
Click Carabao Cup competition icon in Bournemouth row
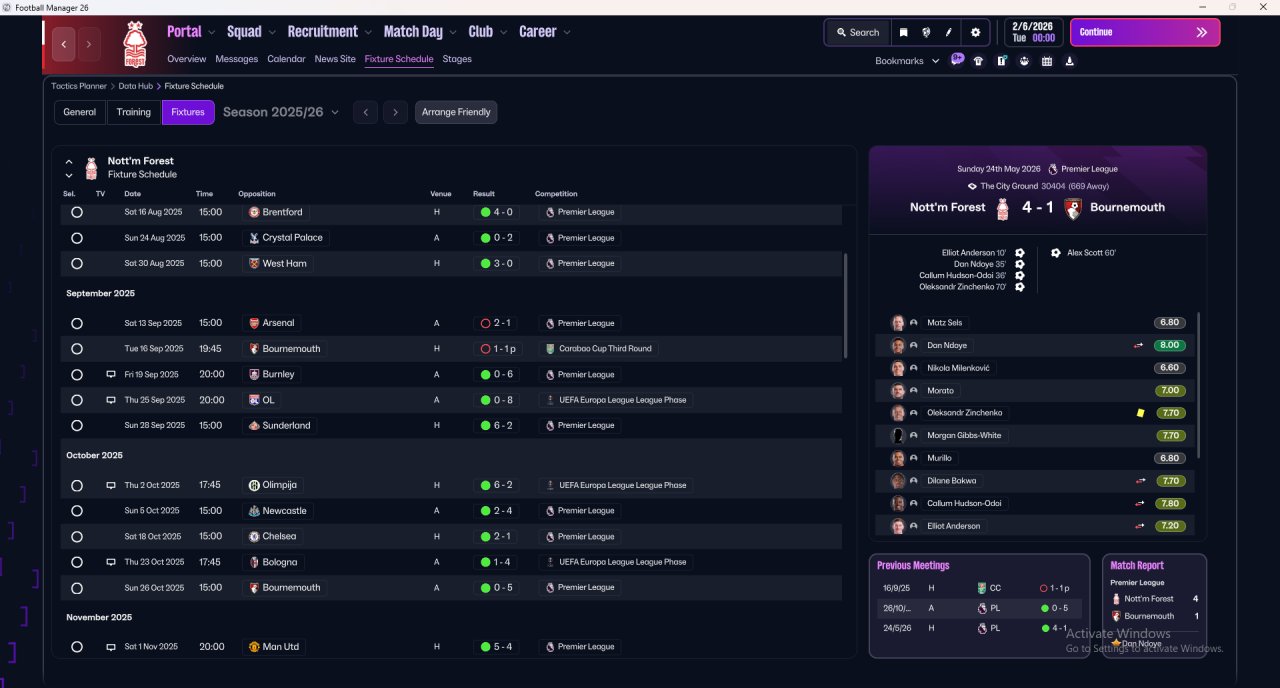coord(549,349)
